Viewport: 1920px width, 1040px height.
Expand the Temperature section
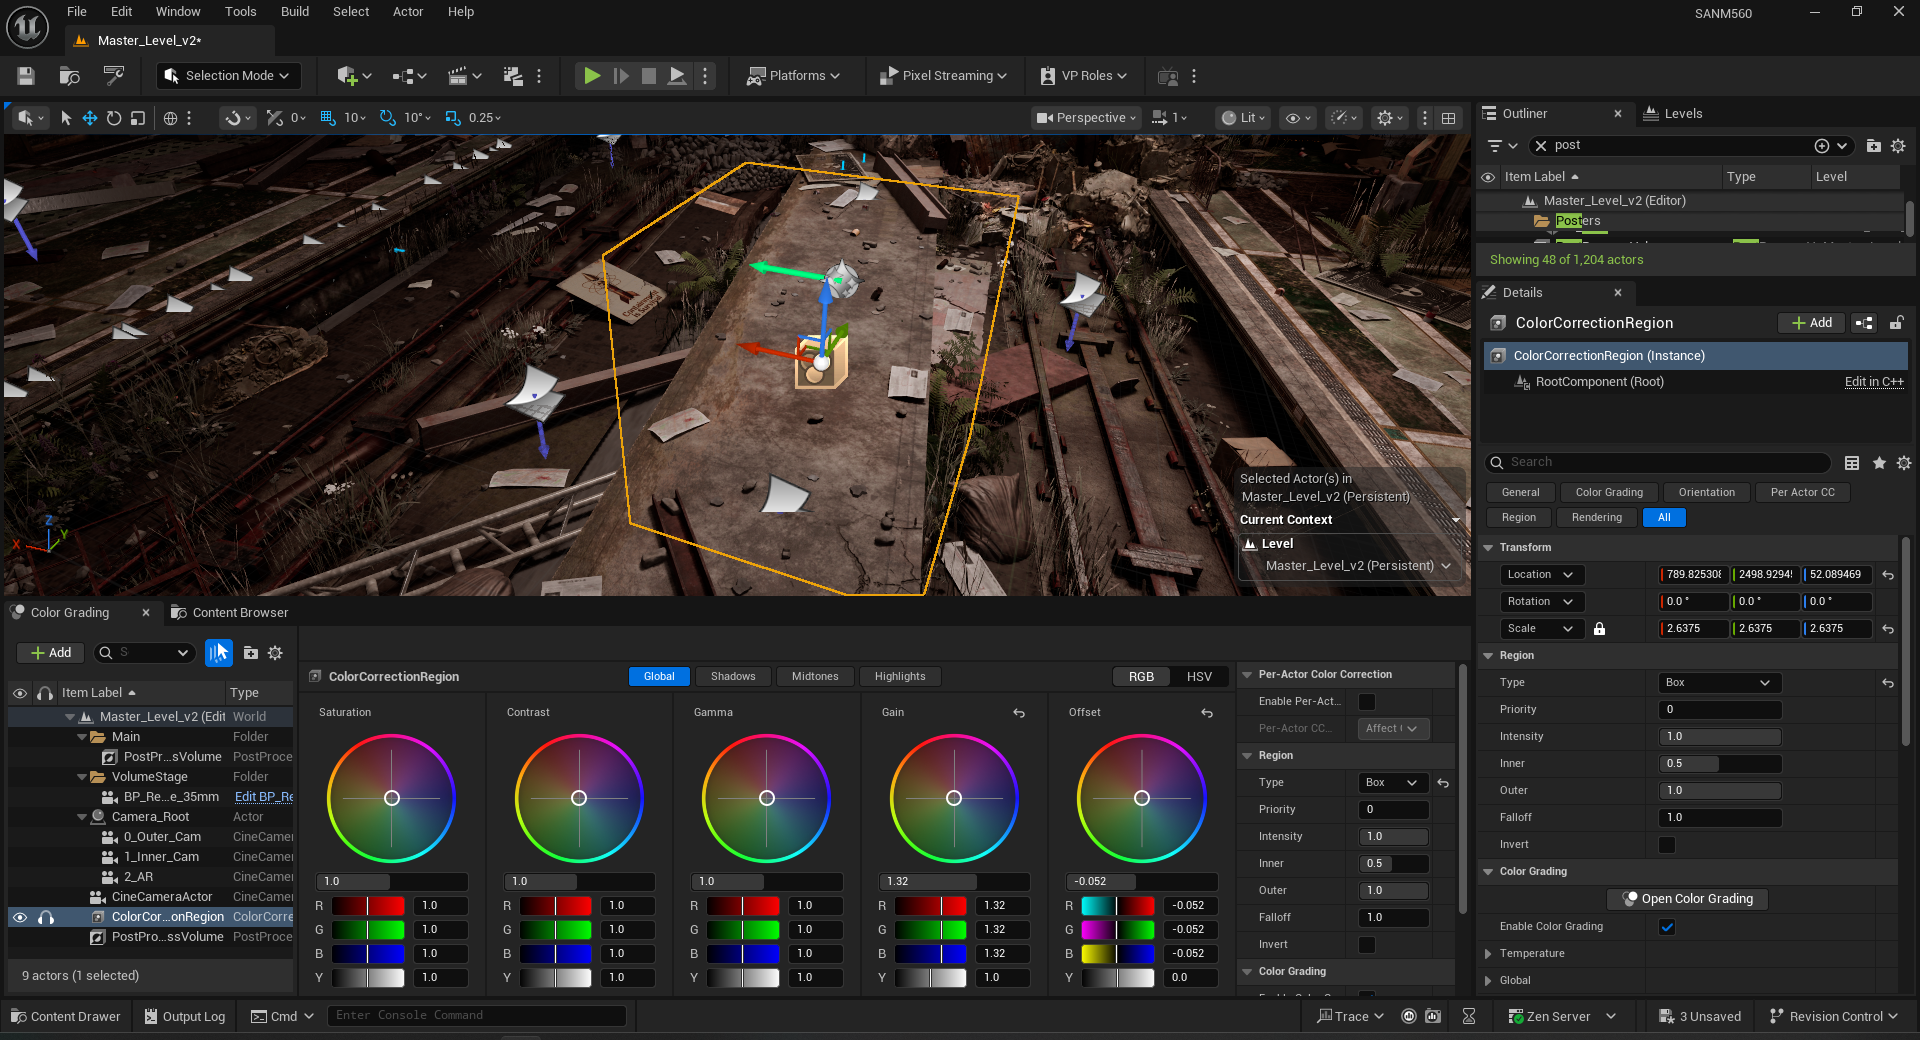(1489, 954)
